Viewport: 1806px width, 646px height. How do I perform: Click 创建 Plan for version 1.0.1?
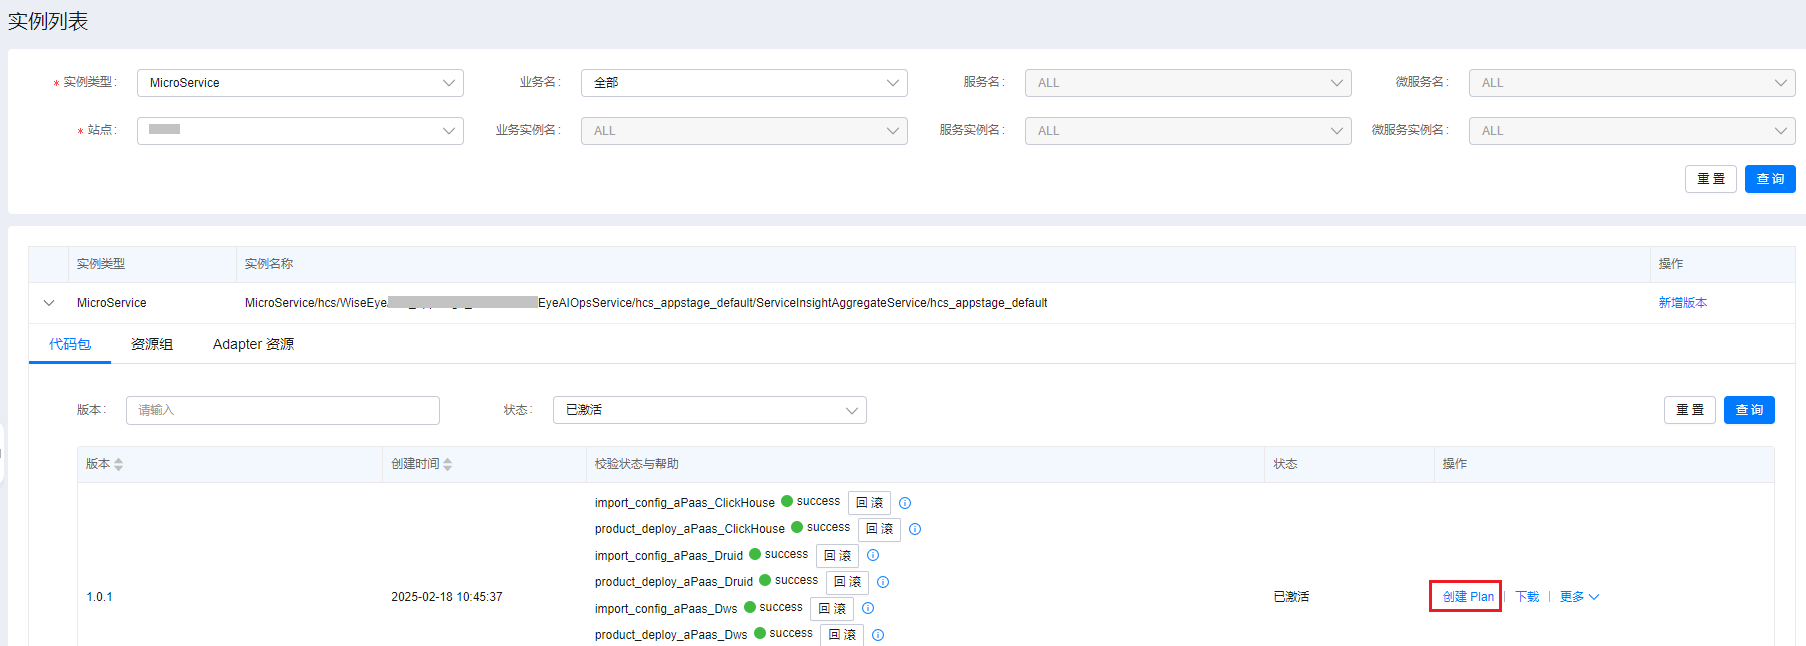click(1467, 597)
